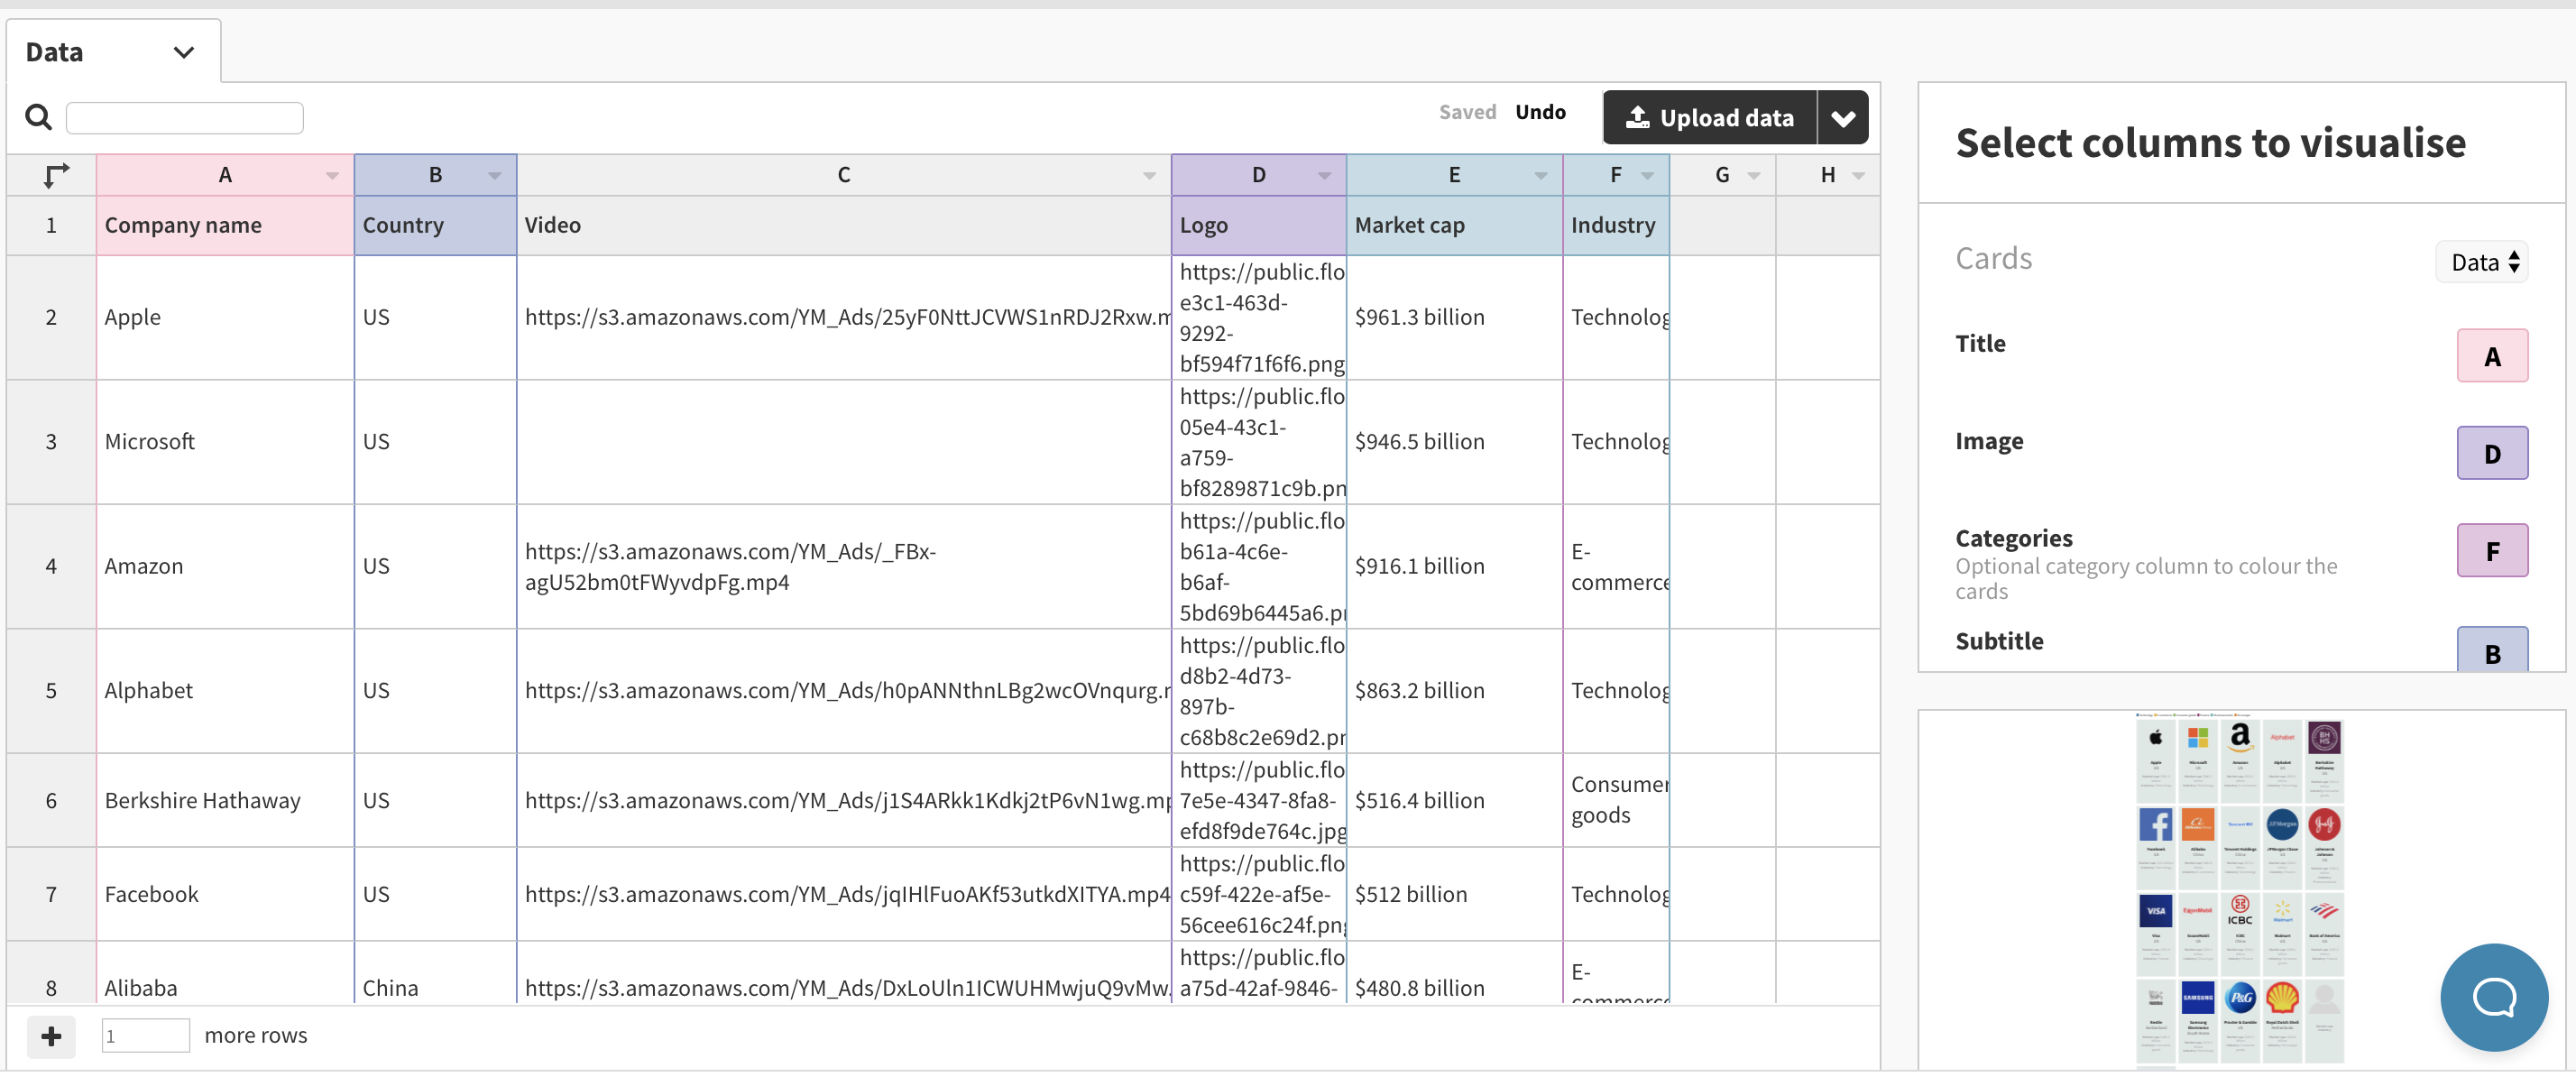This screenshot has width=2576, height=1077.
Task: Change the Cards sheet selector from Data
Action: tap(2483, 262)
